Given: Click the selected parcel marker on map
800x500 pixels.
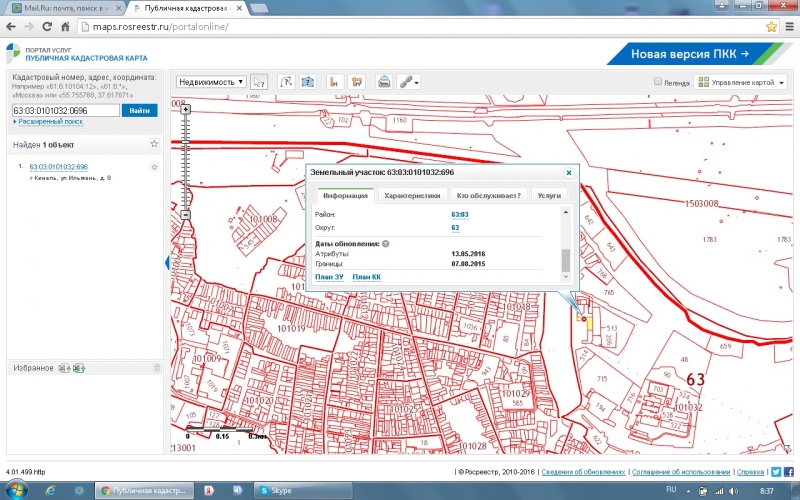Looking at the screenshot, I should 584,319.
